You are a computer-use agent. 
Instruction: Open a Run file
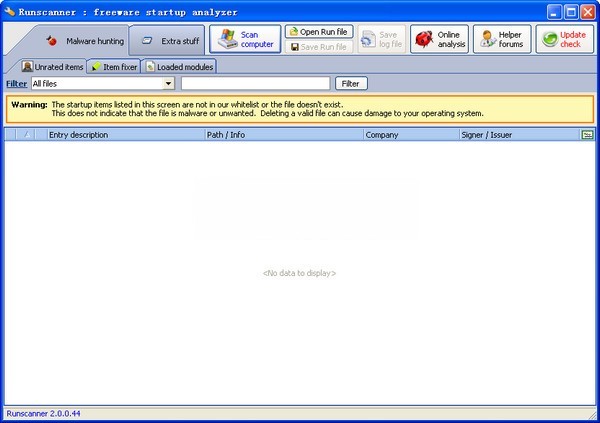click(x=318, y=31)
